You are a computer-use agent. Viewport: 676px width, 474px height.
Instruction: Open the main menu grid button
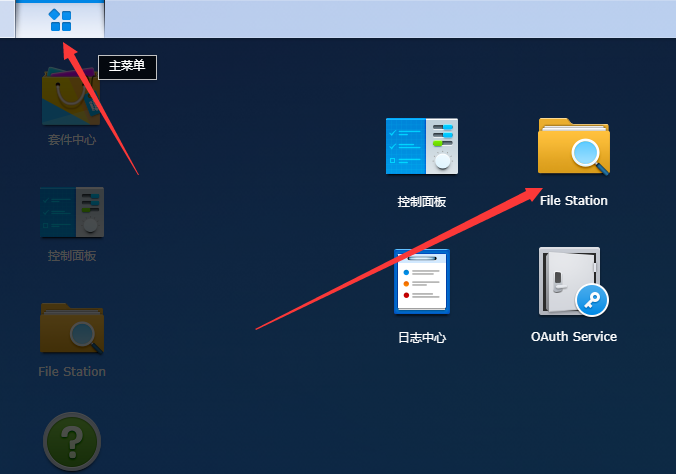(x=60, y=20)
